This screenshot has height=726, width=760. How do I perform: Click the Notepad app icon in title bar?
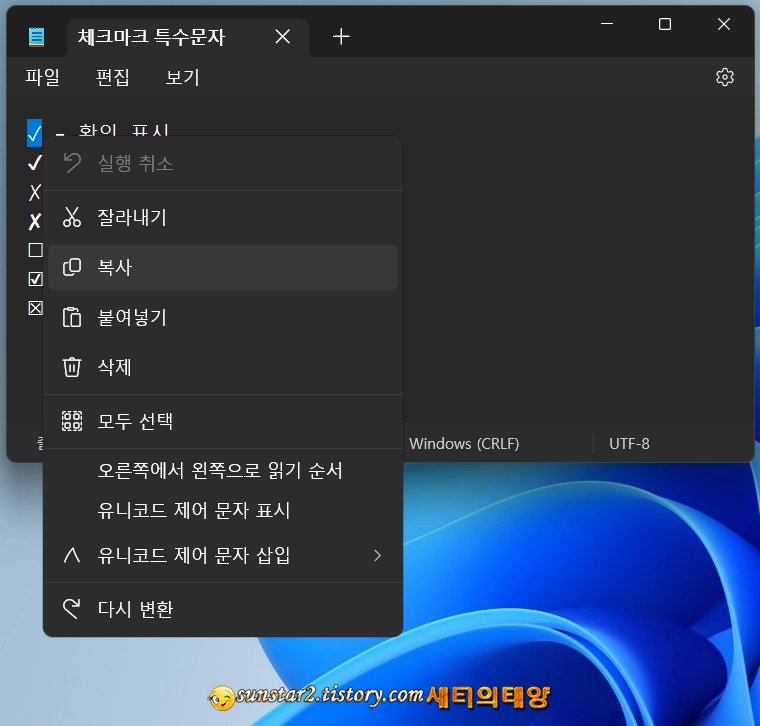(x=36, y=37)
